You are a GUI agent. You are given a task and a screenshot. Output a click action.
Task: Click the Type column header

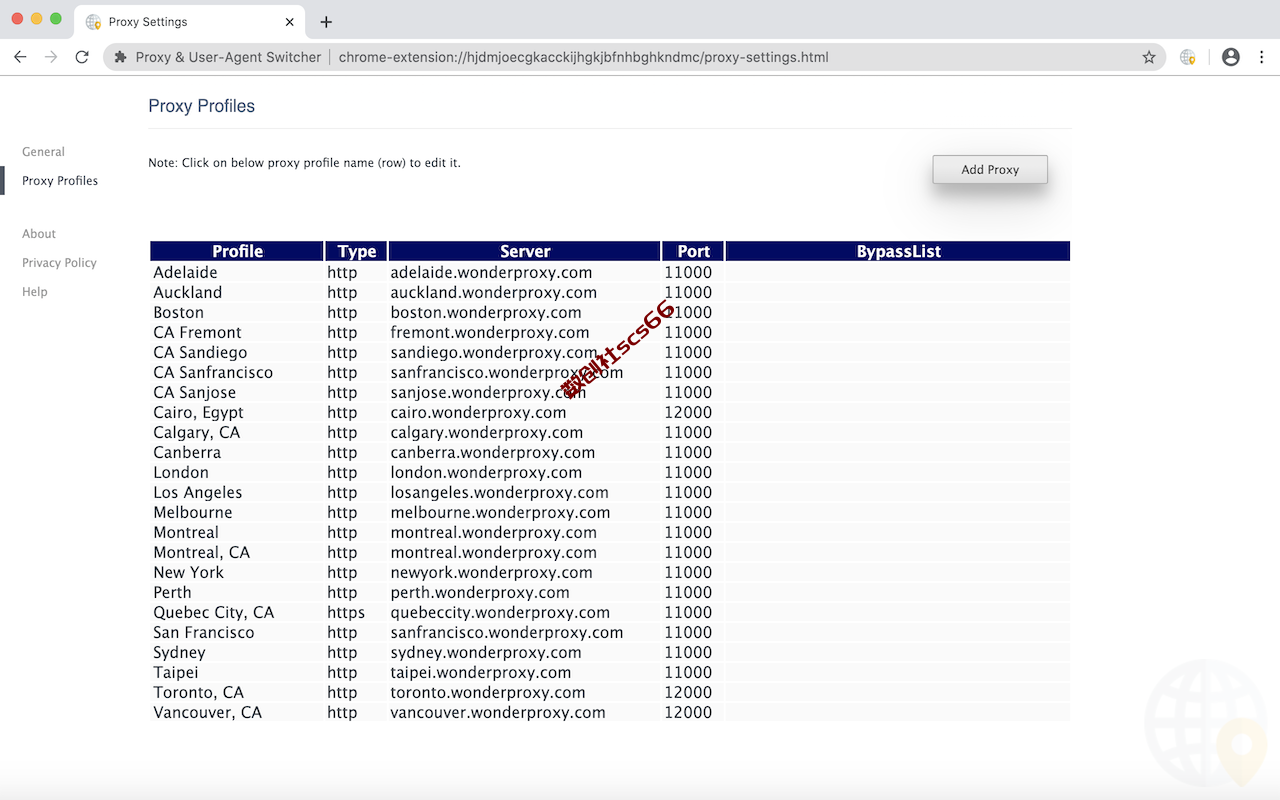tap(357, 251)
